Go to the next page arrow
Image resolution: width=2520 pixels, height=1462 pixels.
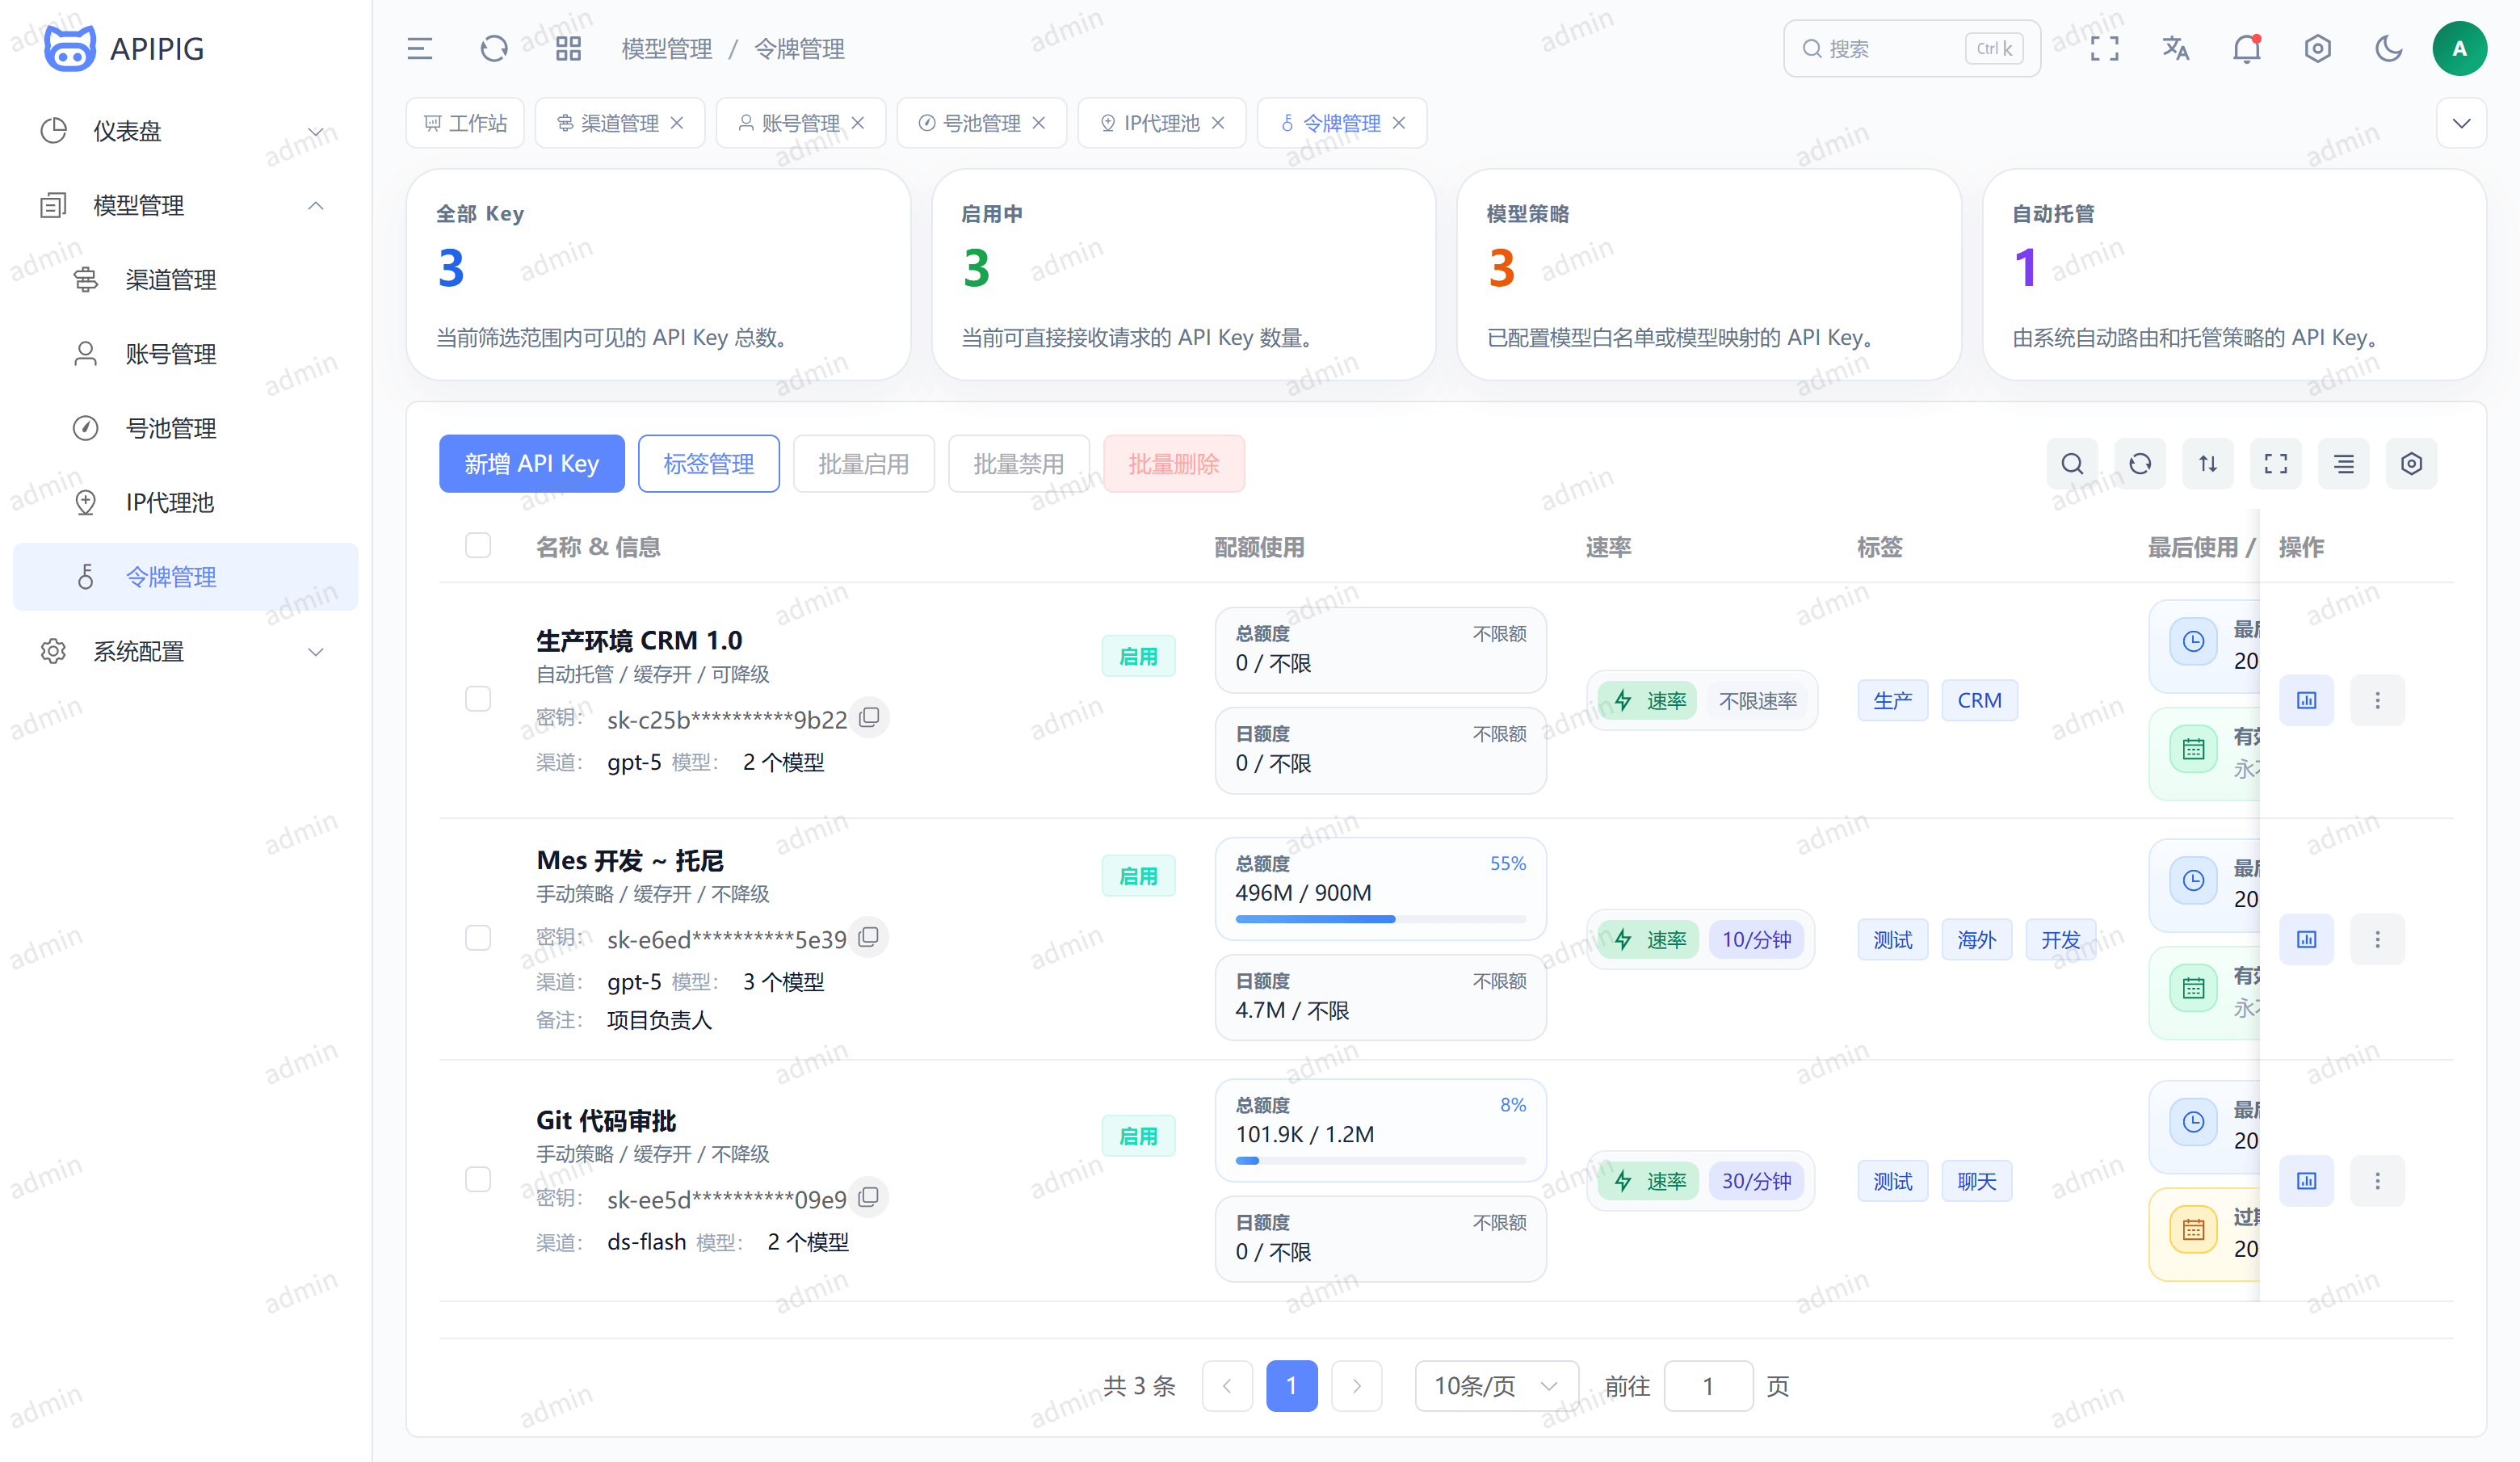(x=1357, y=1386)
